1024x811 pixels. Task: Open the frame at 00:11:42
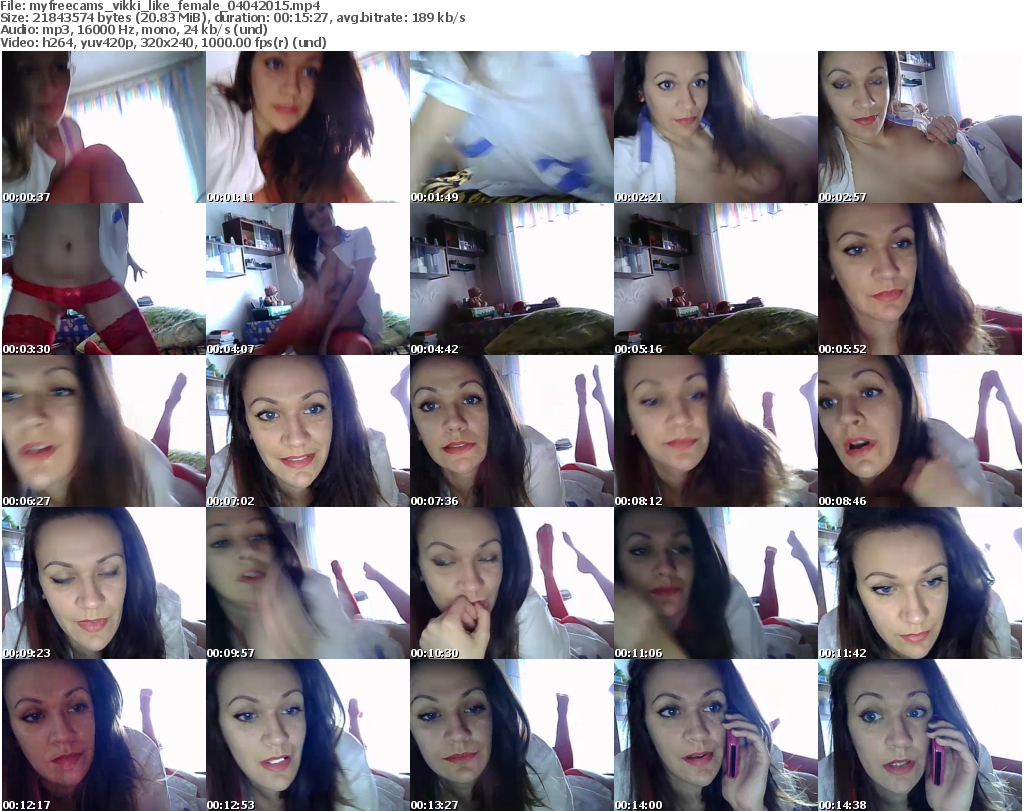click(919, 583)
